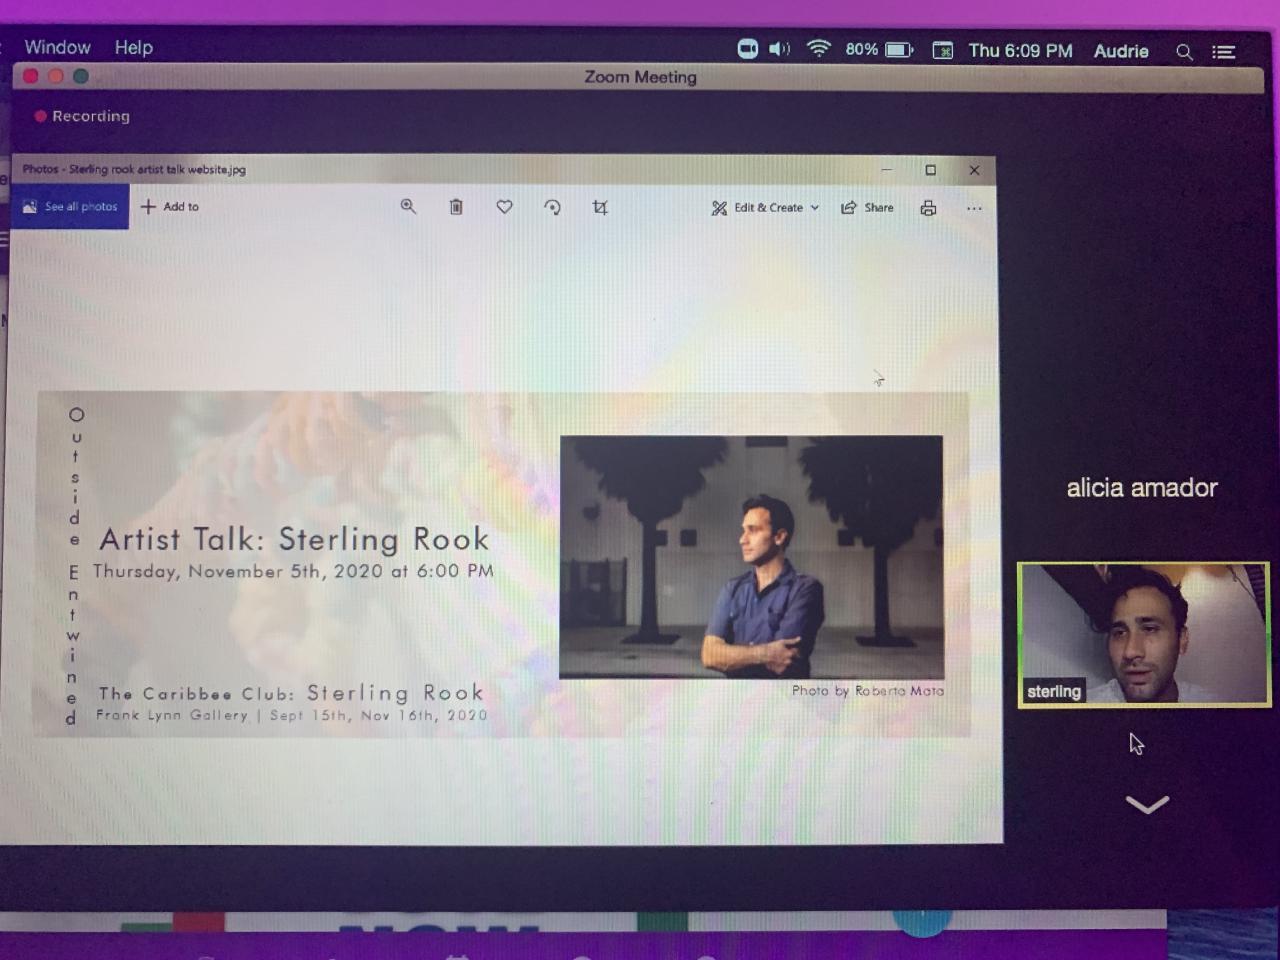Screen dimensions: 1280x960
Task: Open the Notification Center list icon
Action: (x=1224, y=52)
